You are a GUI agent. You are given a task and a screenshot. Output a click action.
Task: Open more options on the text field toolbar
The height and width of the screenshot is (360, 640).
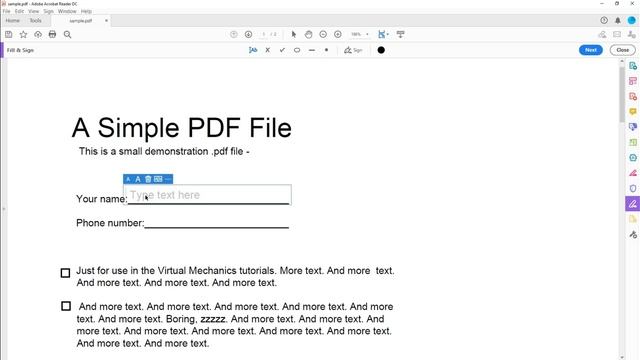(x=167, y=179)
